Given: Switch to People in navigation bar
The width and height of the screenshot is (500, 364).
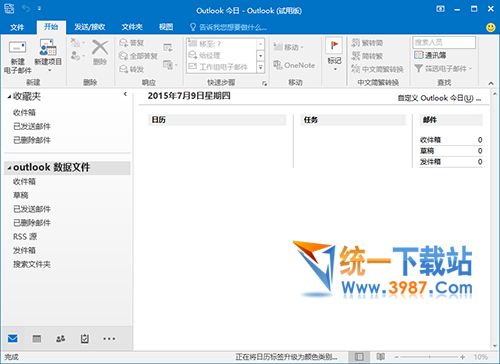Looking at the screenshot, I should pos(60,339).
